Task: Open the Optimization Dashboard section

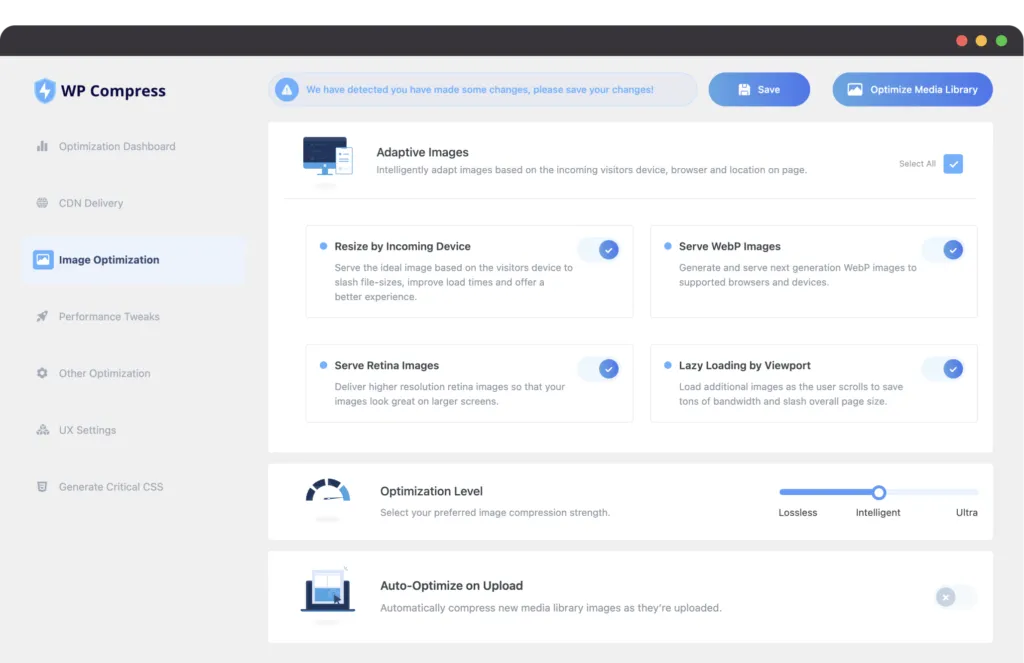Action: 116,147
